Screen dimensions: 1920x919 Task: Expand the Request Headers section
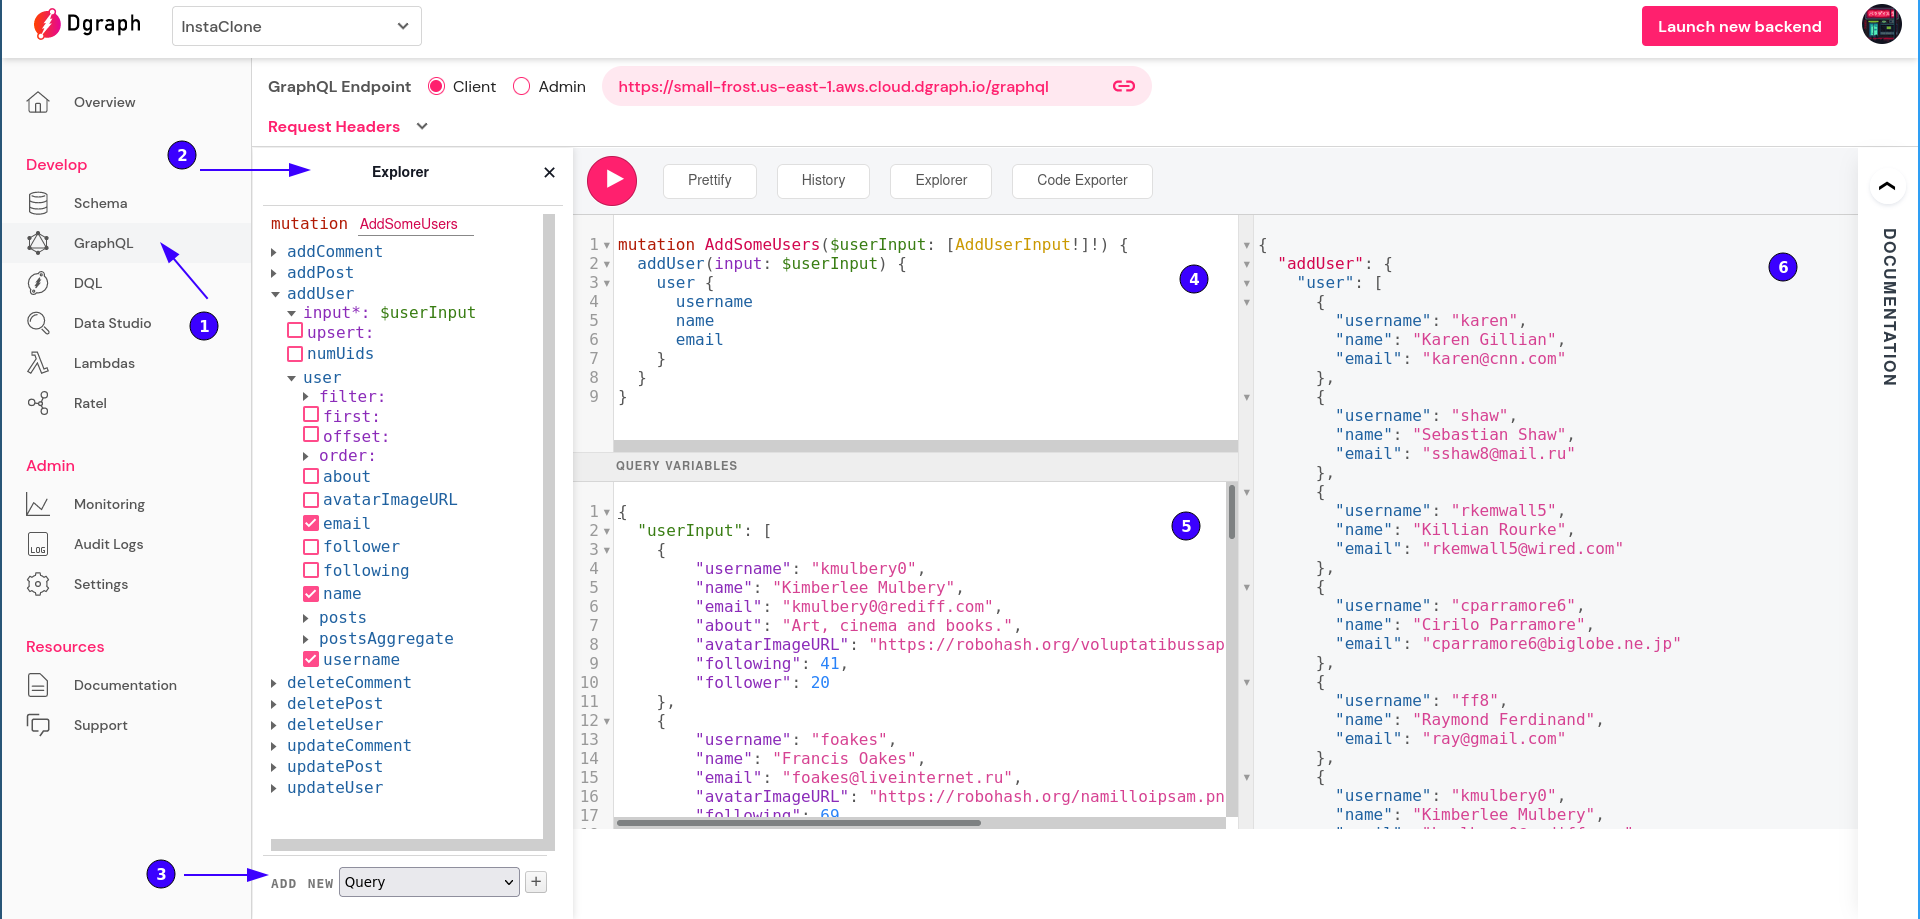(x=348, y=126)
